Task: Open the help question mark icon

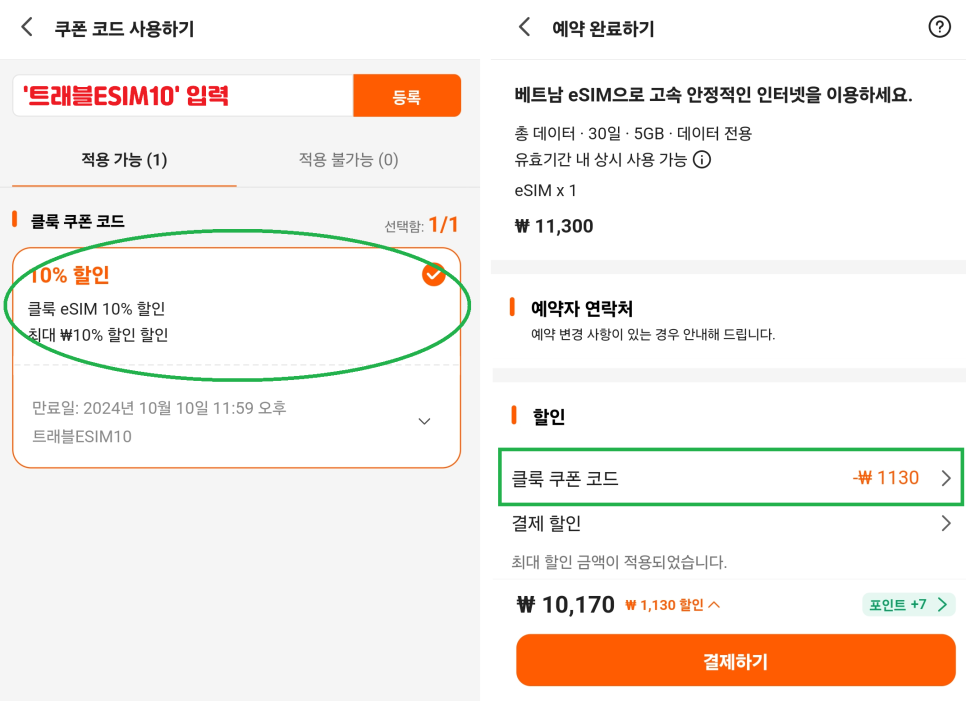Action: tap(939, 27)
